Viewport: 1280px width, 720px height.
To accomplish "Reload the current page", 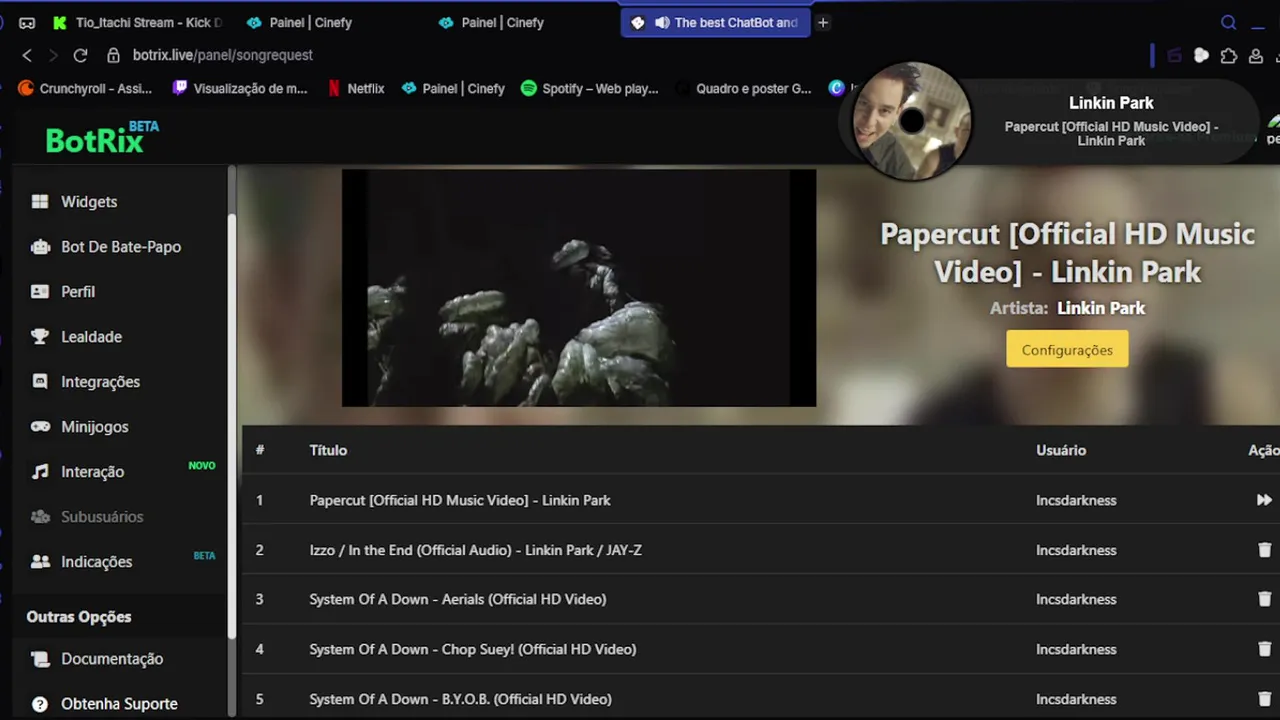I will 80,55.
